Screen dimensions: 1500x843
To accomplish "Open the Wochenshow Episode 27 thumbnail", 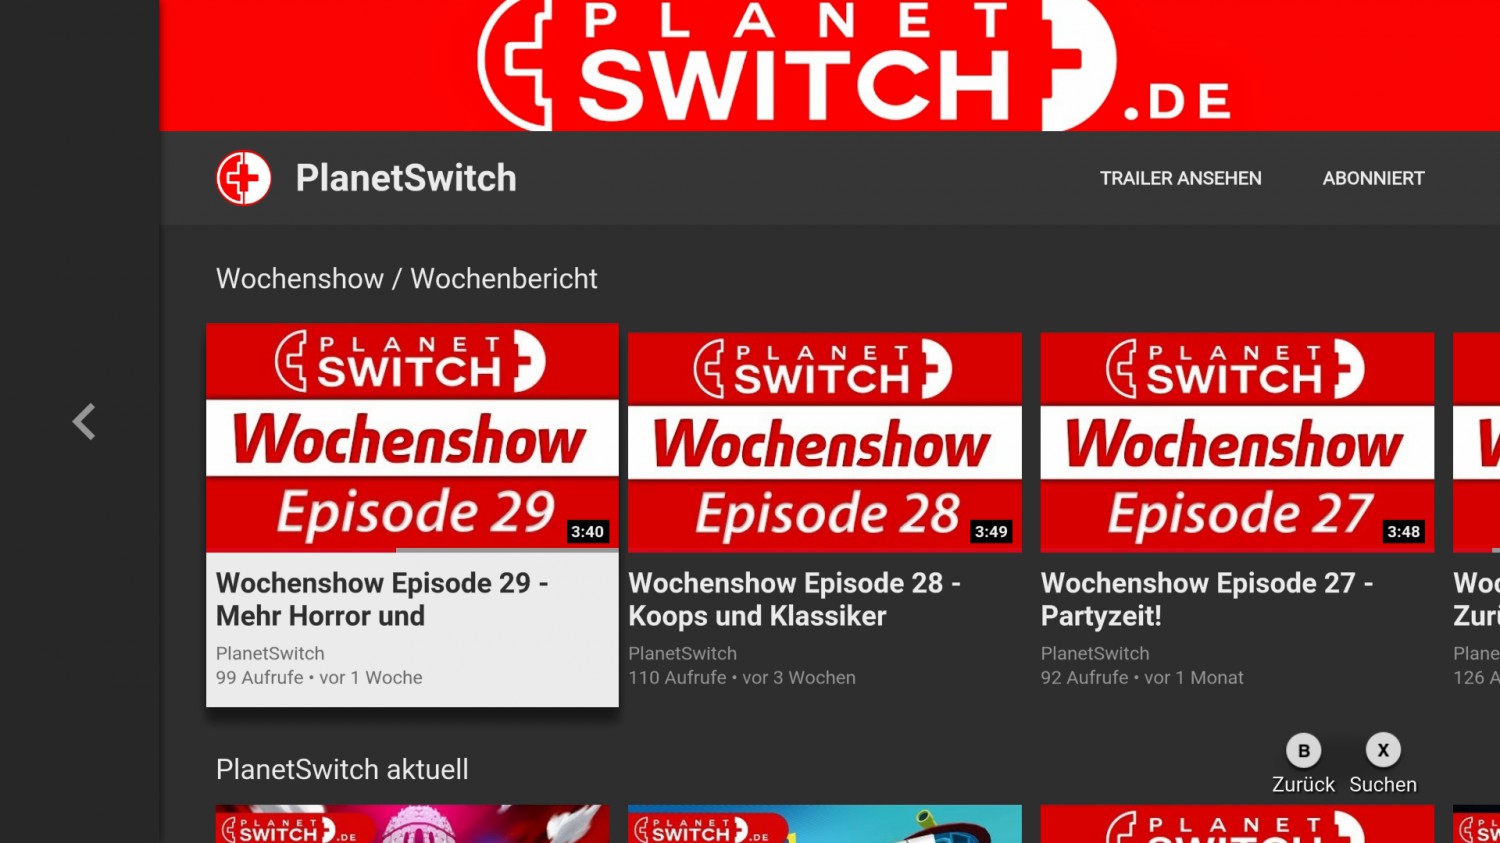I will (x=1237, y=442).
